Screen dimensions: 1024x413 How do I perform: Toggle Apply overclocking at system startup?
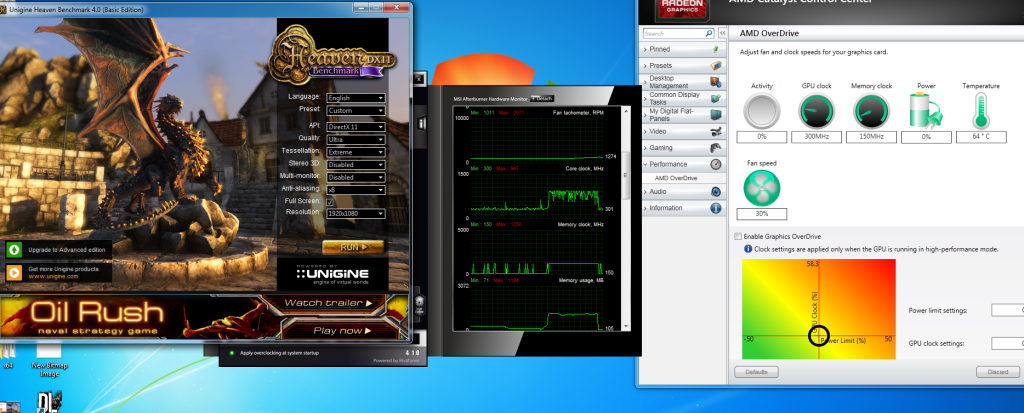[x=232, y=353]
